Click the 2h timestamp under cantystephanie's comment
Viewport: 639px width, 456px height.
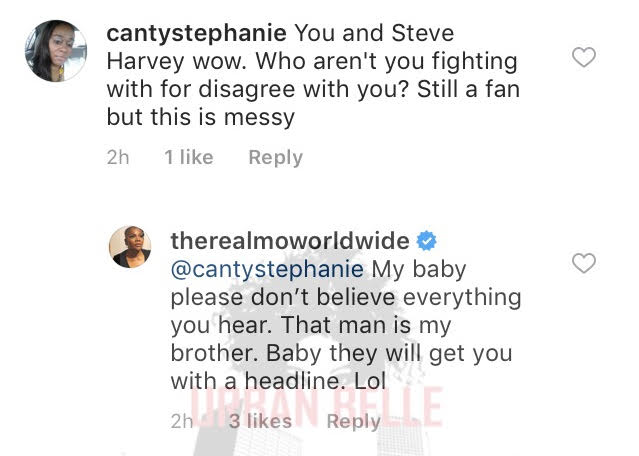[x=118, y=157]
